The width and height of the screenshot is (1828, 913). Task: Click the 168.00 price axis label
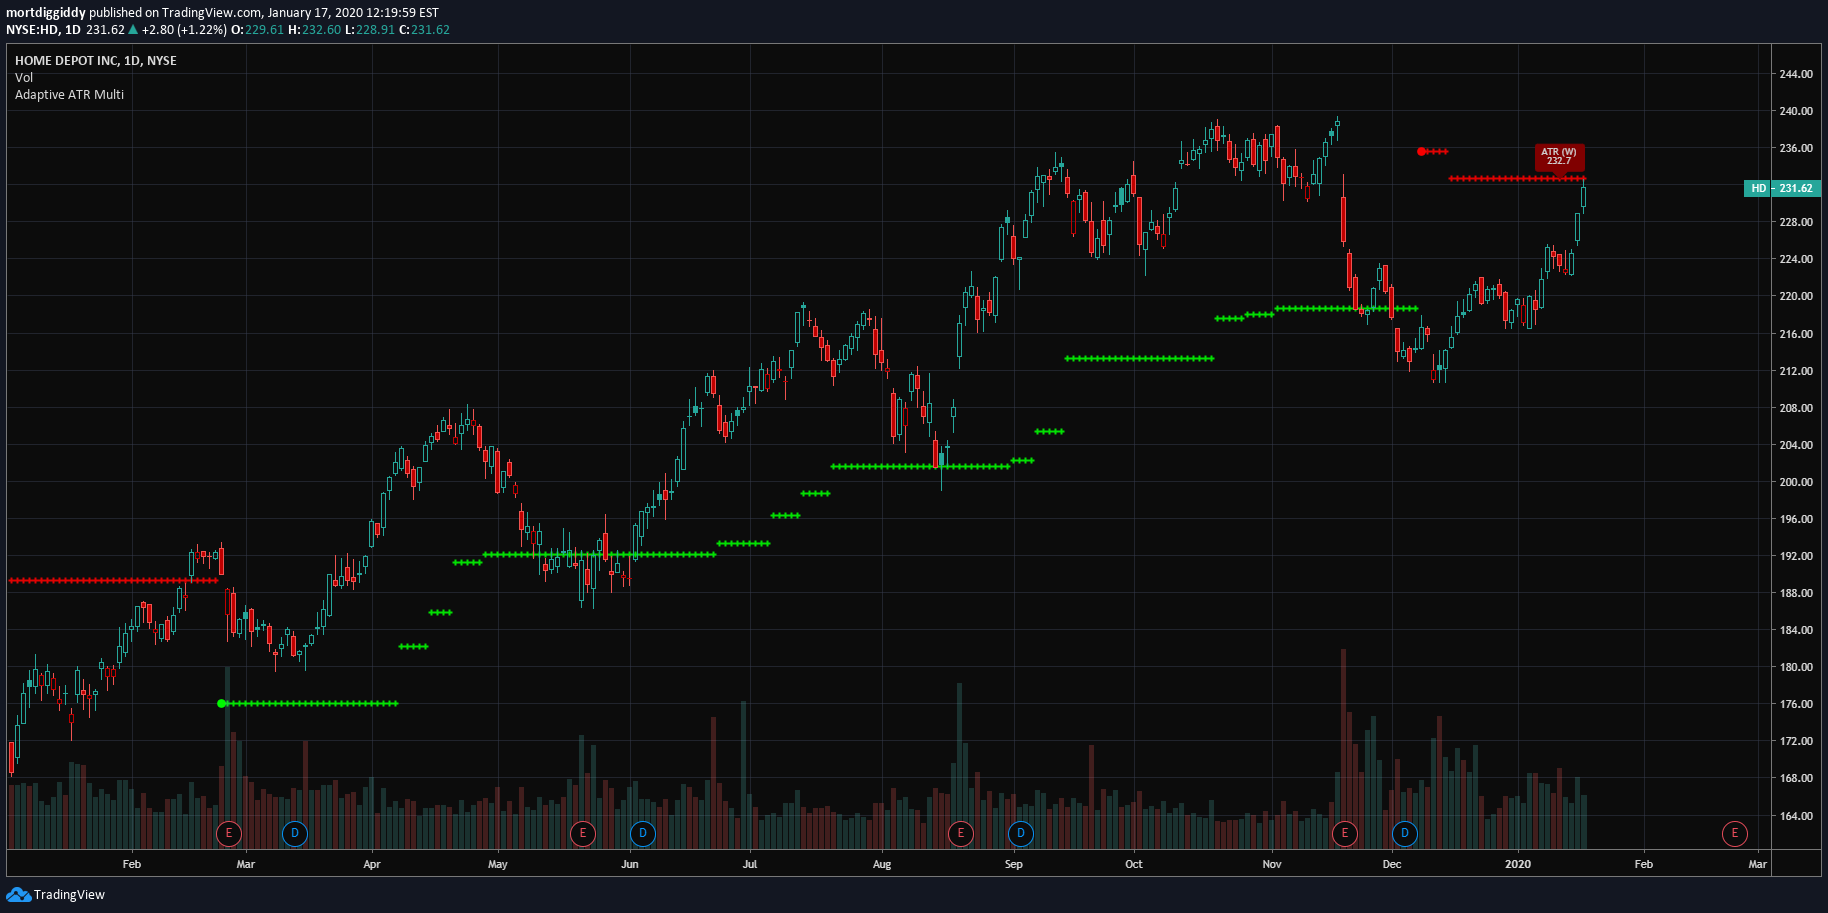point(1796,778)
